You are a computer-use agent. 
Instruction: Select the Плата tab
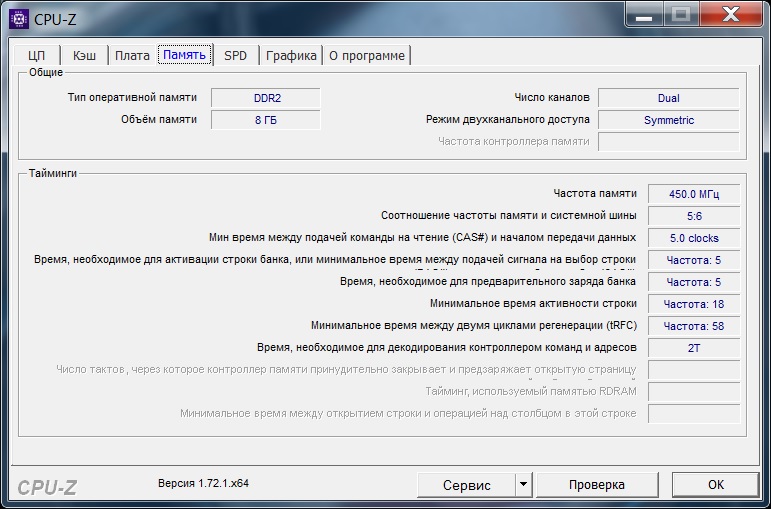132,56
